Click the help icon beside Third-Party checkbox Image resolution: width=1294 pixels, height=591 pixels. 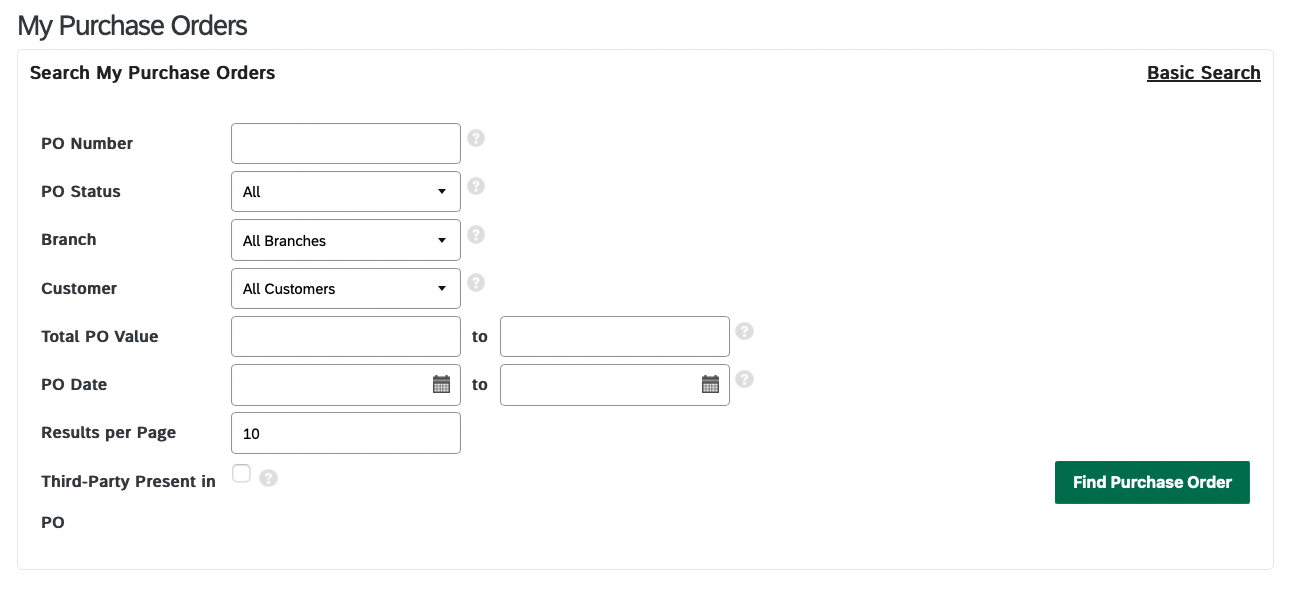pyautogui.click(x=268, y=478)
